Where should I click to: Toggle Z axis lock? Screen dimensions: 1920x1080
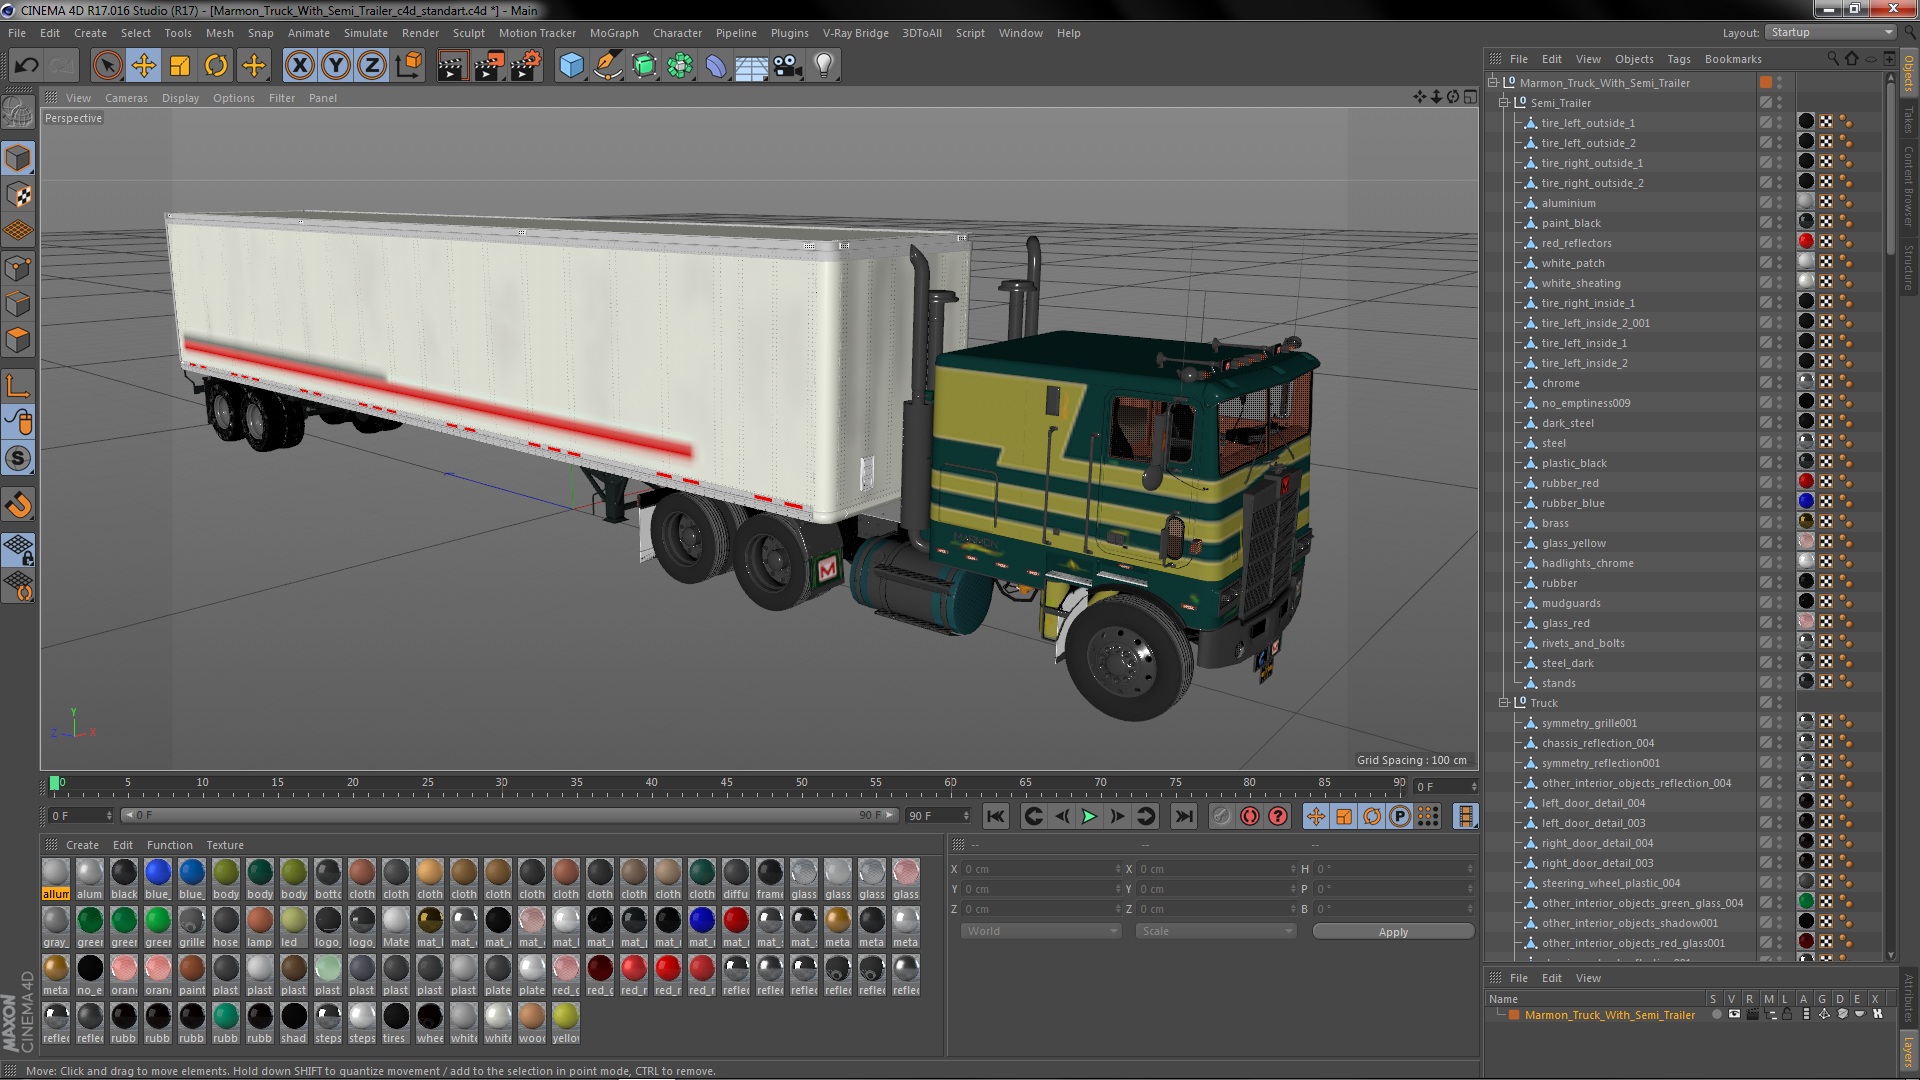point(372,66)
